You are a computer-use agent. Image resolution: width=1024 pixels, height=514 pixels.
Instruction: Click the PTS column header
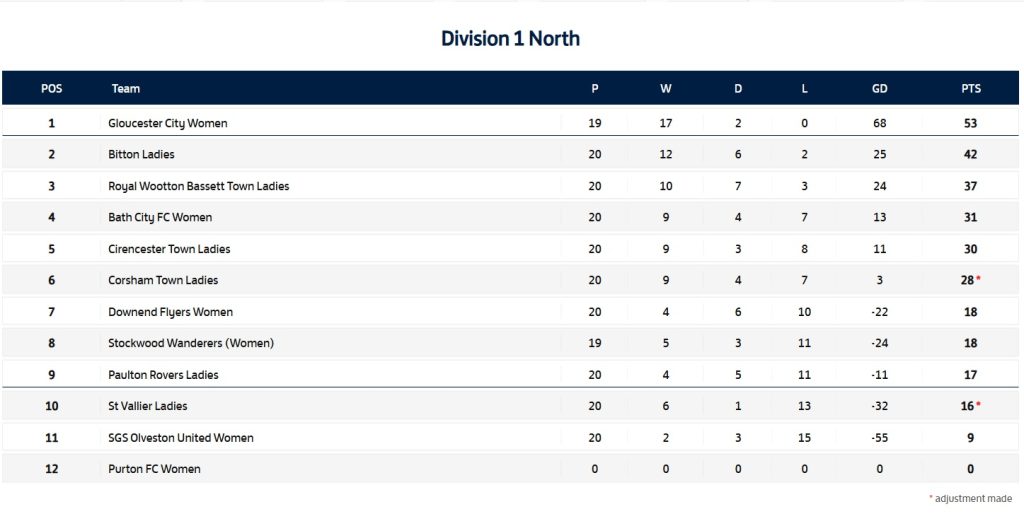point(970,89)
